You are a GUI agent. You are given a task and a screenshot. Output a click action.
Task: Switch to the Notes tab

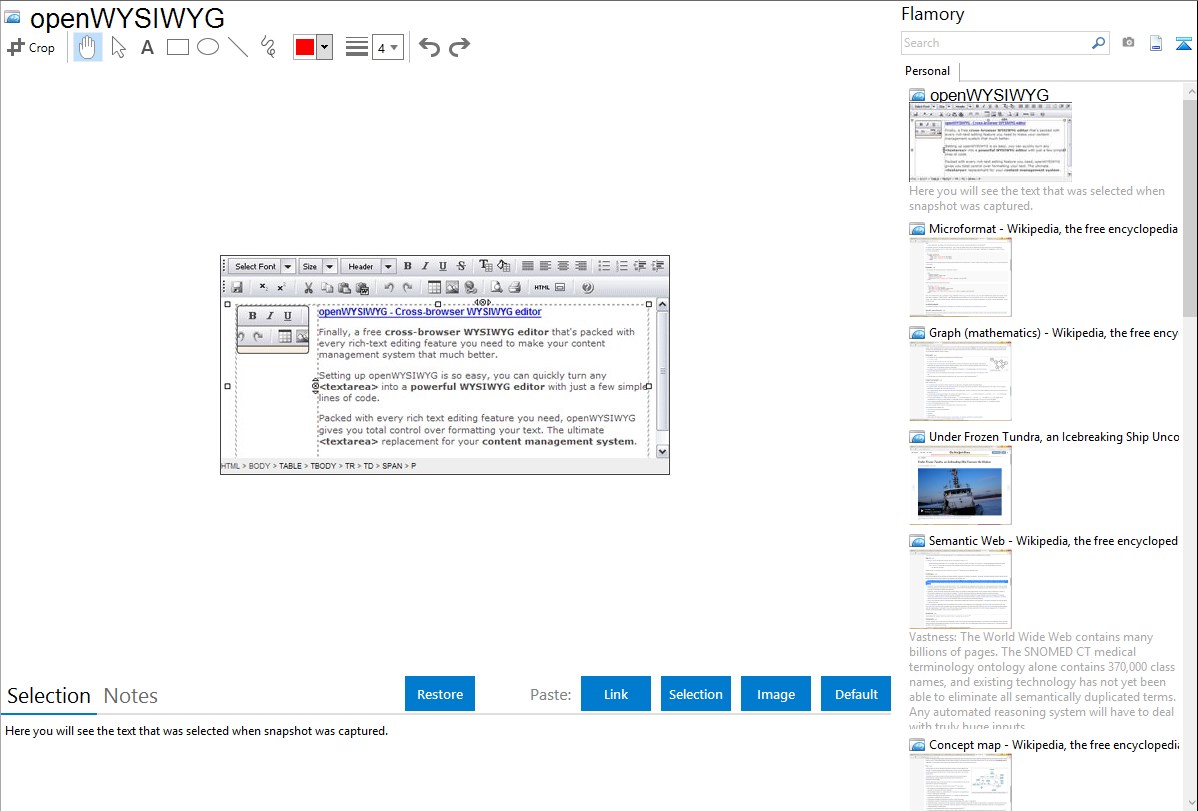tap(131, 696)
